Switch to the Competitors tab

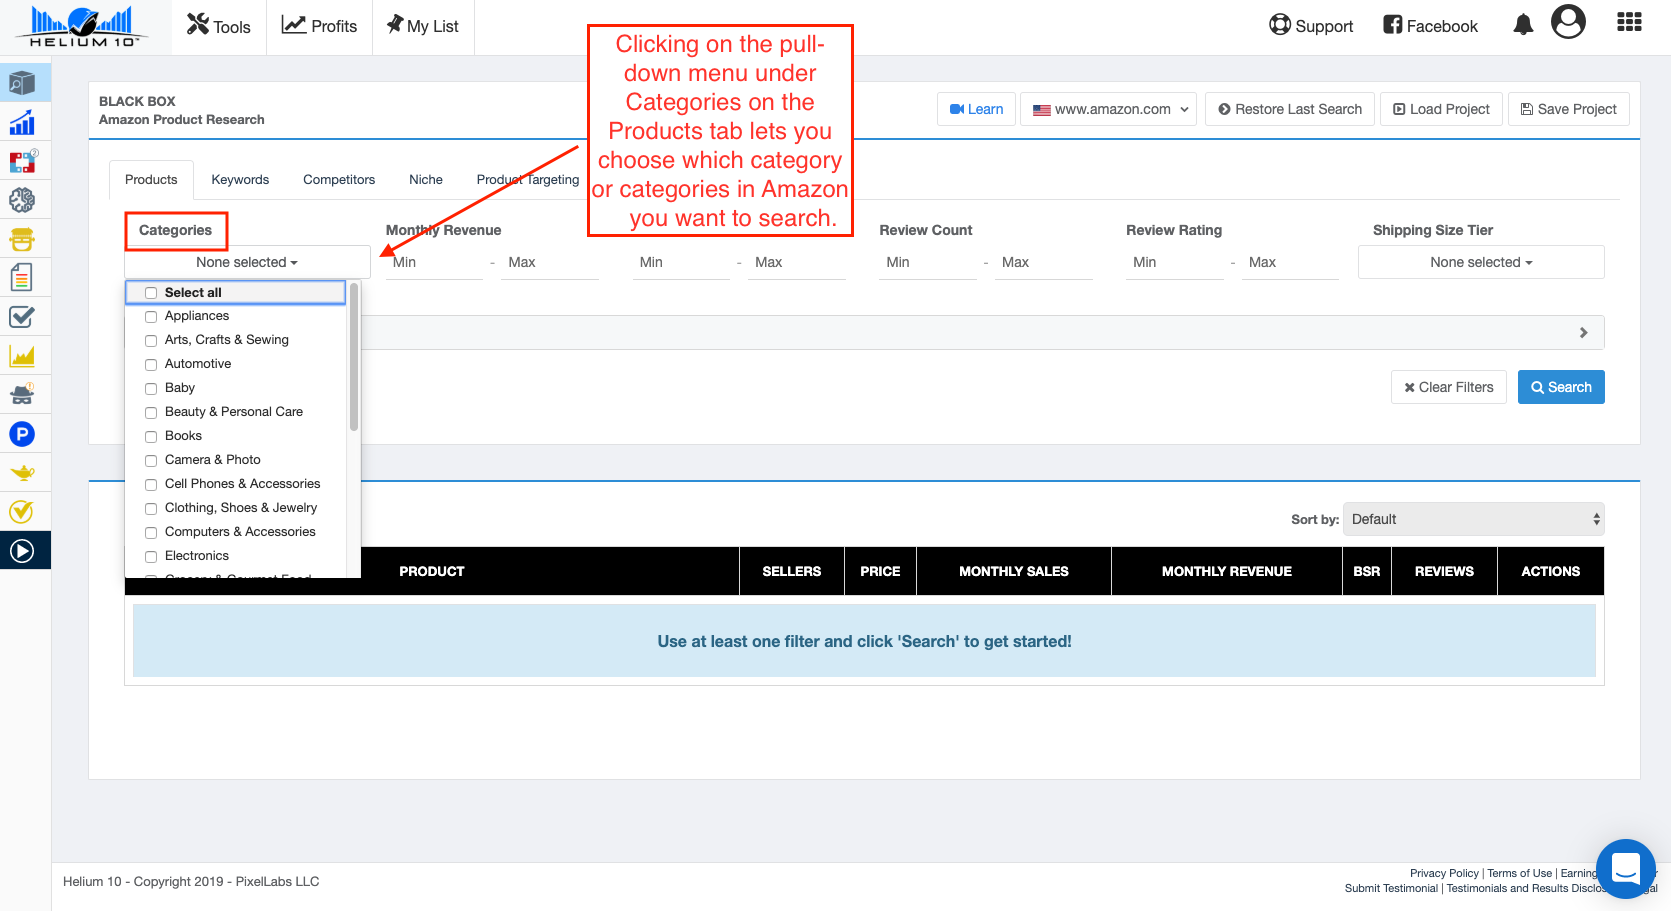pos(339,180)
